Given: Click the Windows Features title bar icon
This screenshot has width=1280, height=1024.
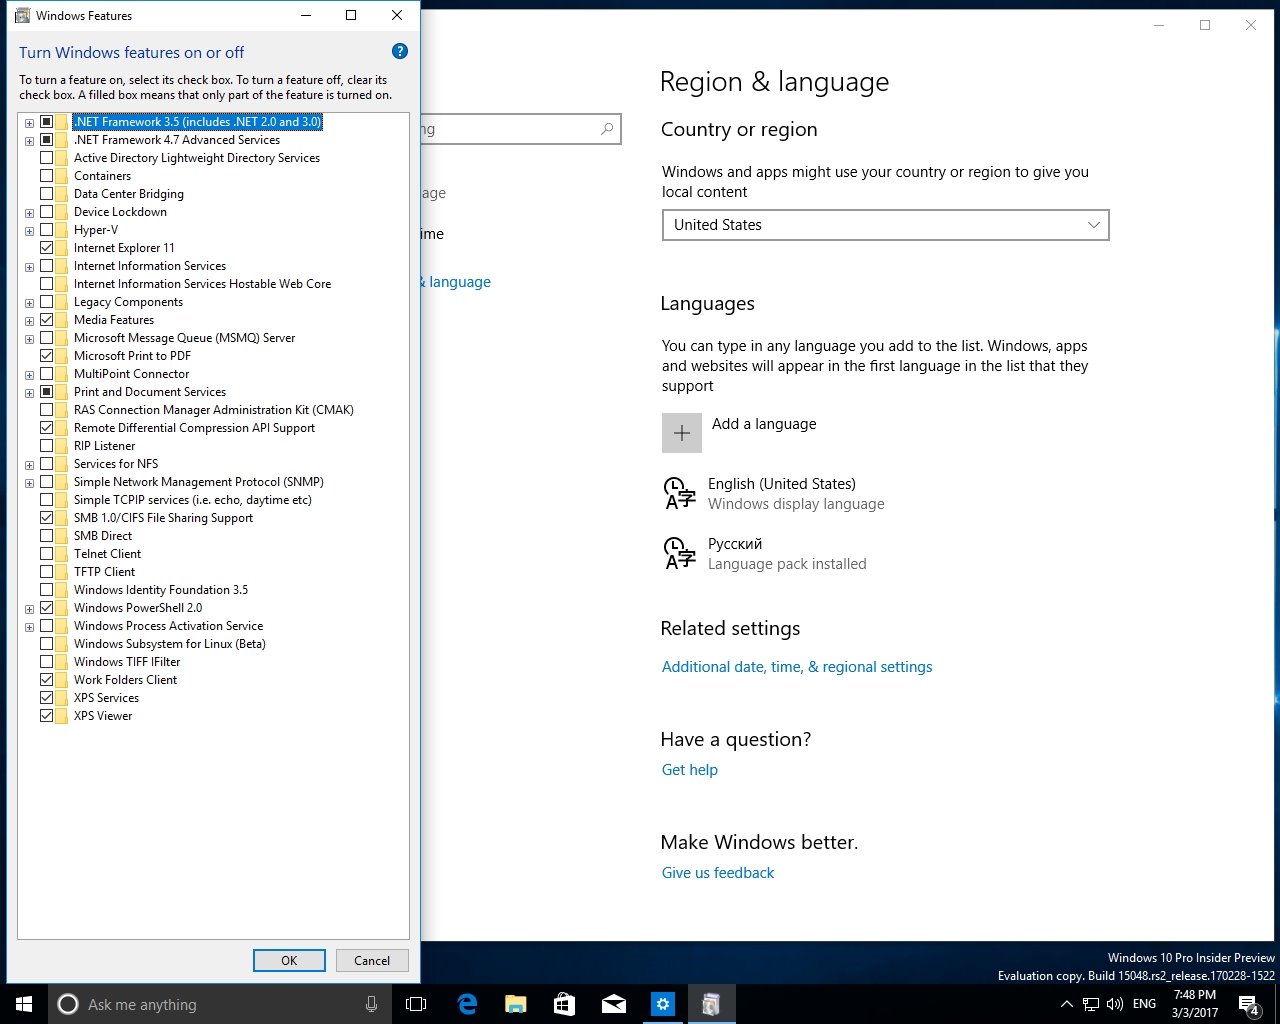Looking at the screenshot, I should (22, 15).
